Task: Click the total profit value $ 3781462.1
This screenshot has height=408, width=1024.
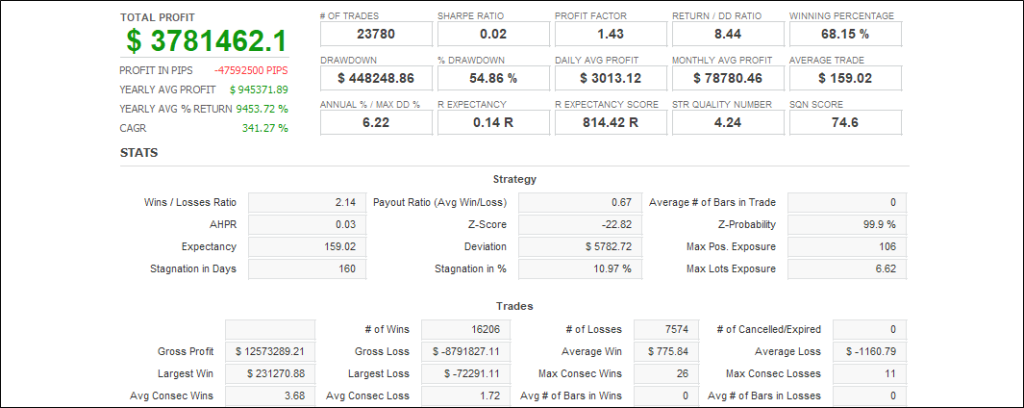Action: coord(206,41)
